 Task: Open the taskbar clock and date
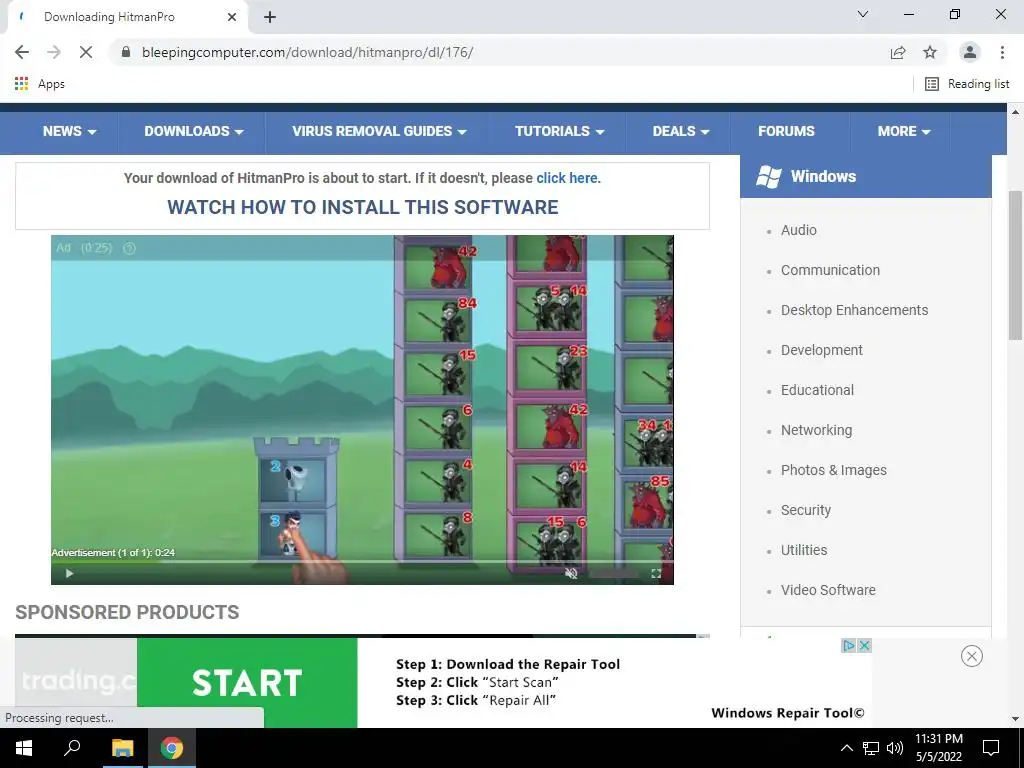[938, 748]
